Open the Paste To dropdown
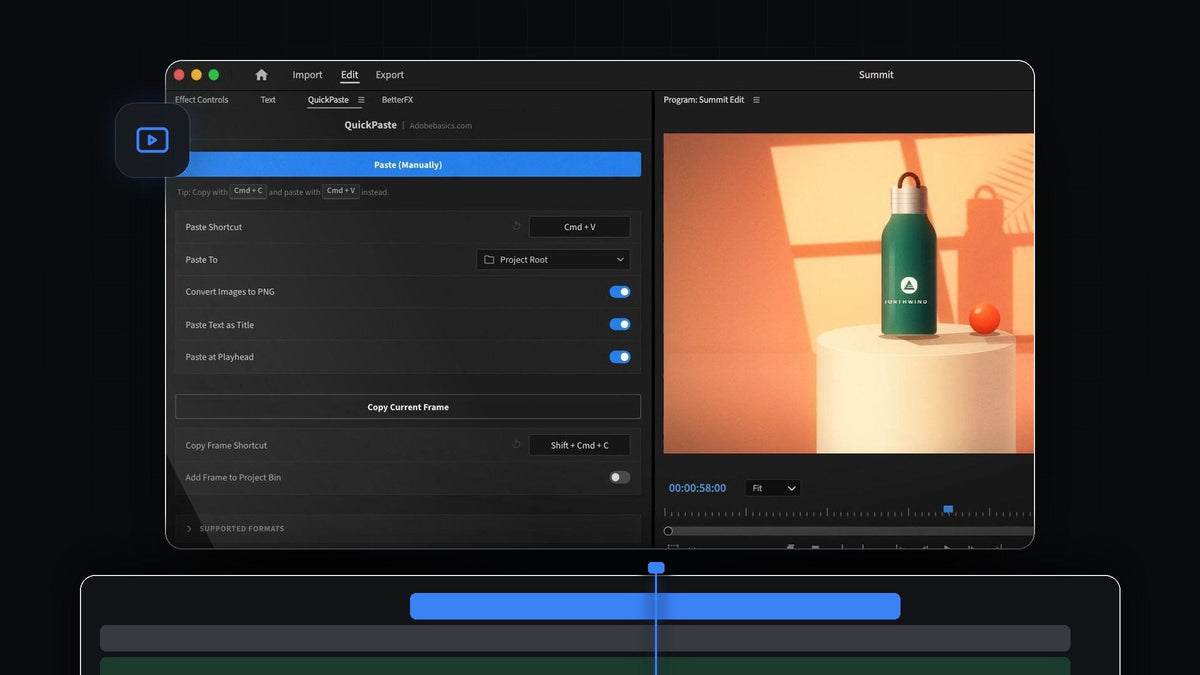The image size is (1200, 675). 553,260
